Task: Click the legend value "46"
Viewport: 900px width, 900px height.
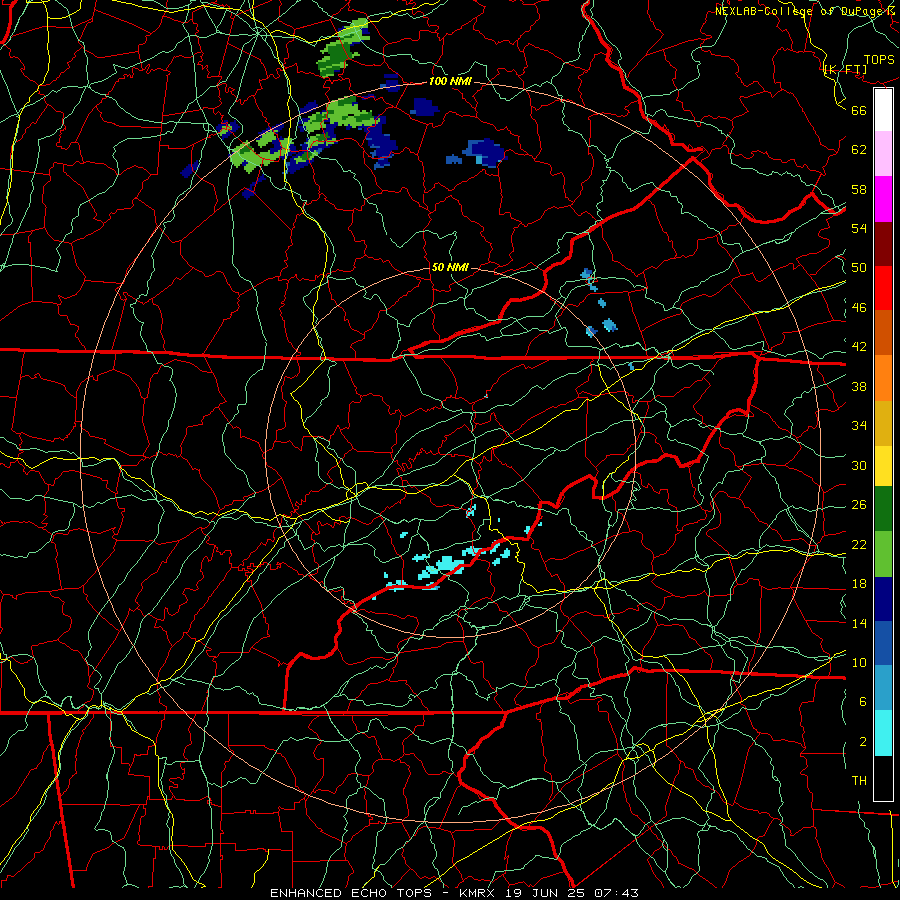Action: point(859,308)
